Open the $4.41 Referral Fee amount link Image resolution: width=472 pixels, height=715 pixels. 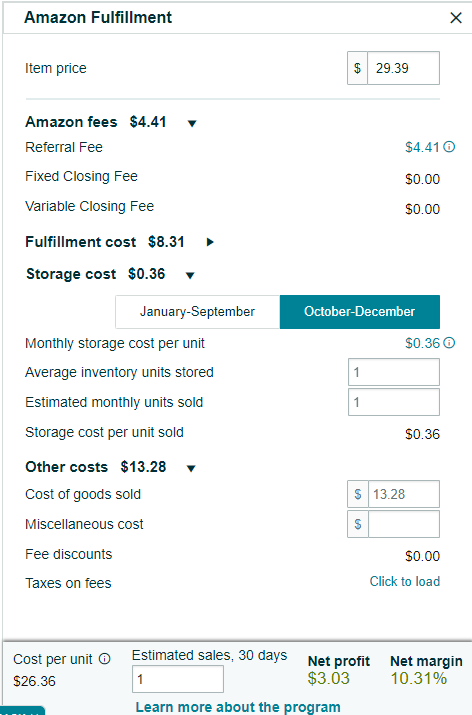[422, 147]
